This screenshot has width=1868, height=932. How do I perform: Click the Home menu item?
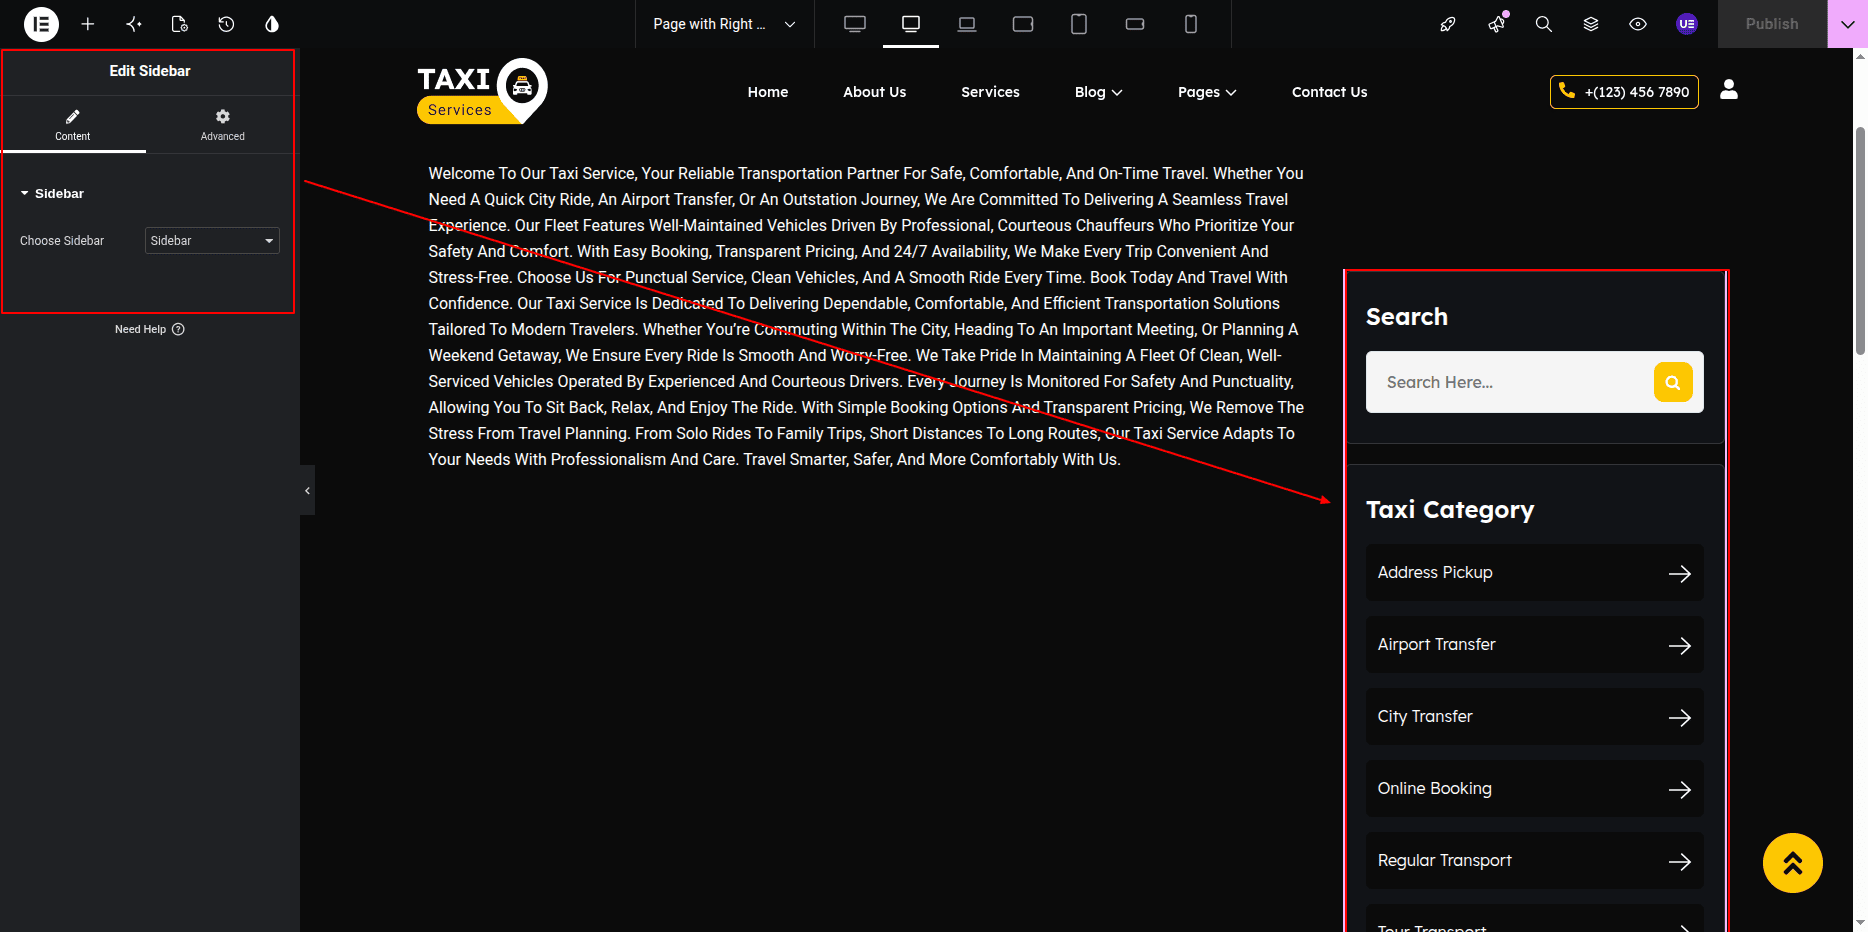click(768, 92)
